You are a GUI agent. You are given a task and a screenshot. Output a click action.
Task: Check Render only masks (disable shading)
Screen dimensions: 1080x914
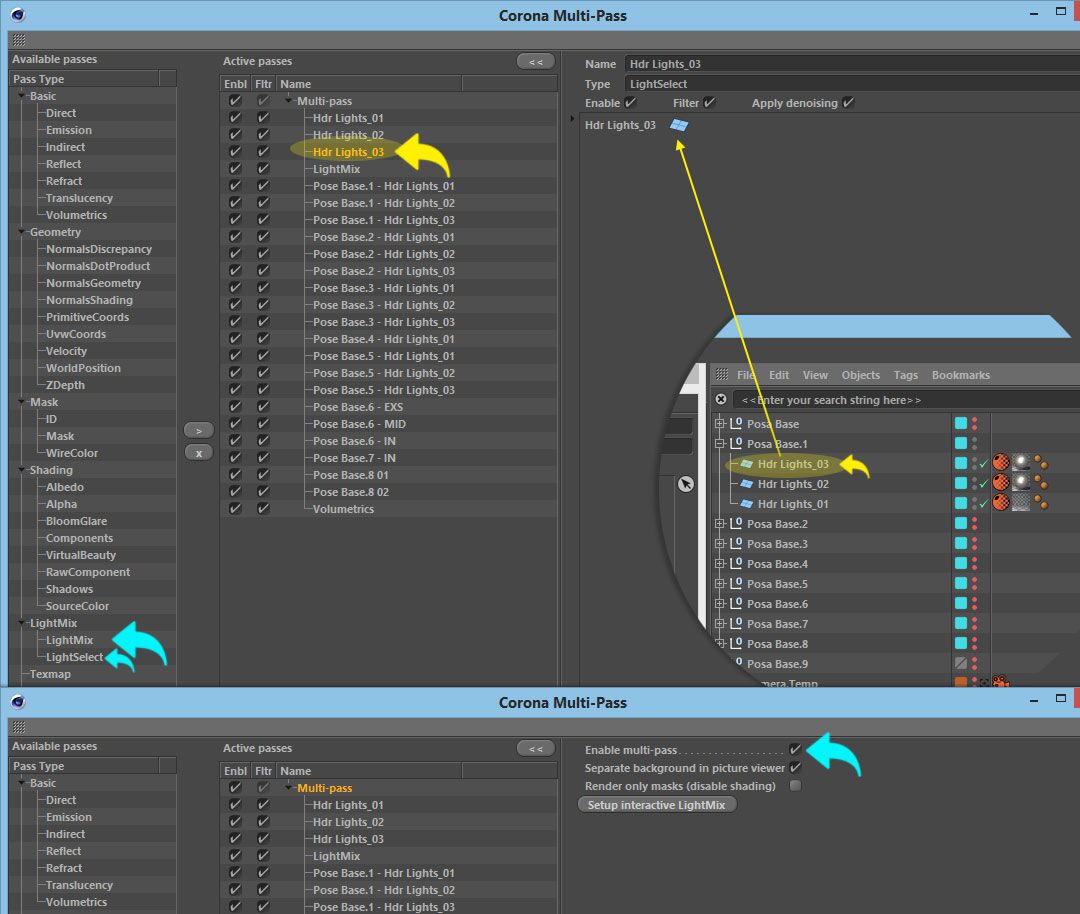coord(796,786)
